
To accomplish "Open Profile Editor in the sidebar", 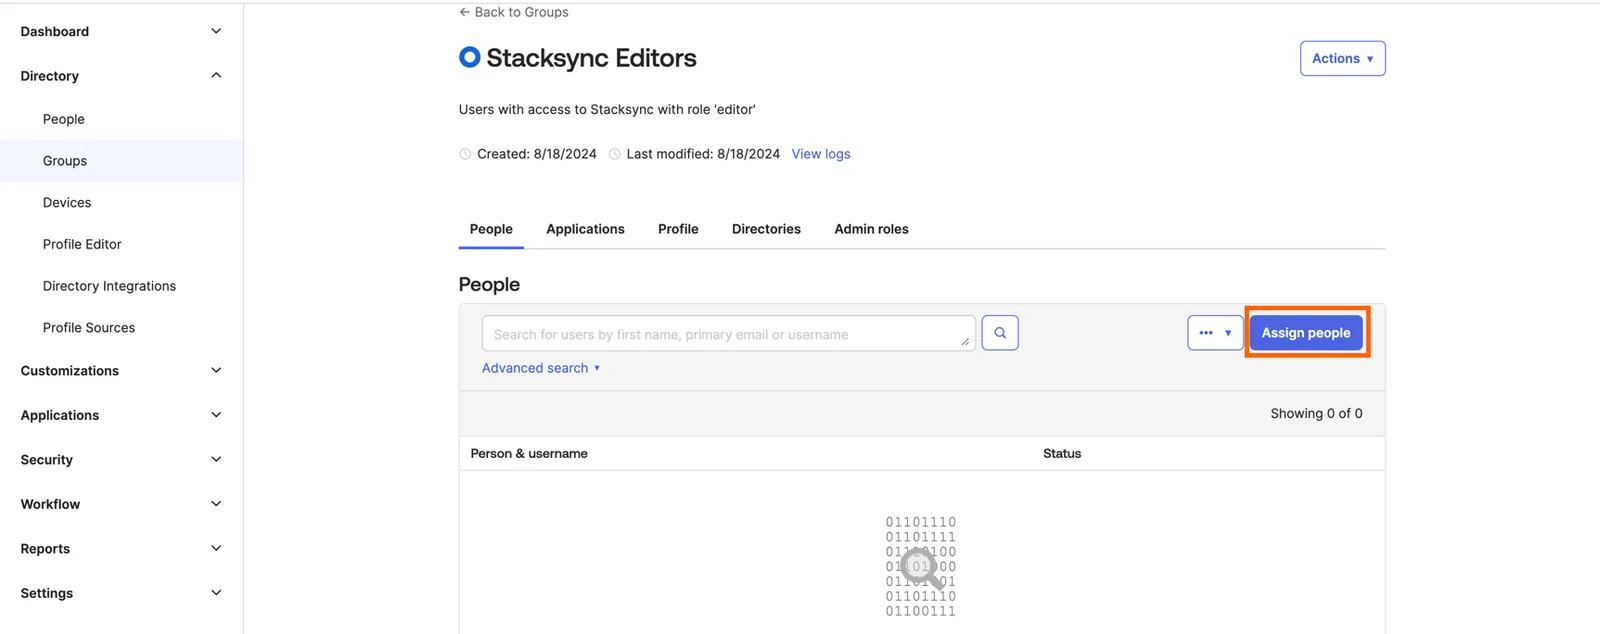I will coord(82,244).
